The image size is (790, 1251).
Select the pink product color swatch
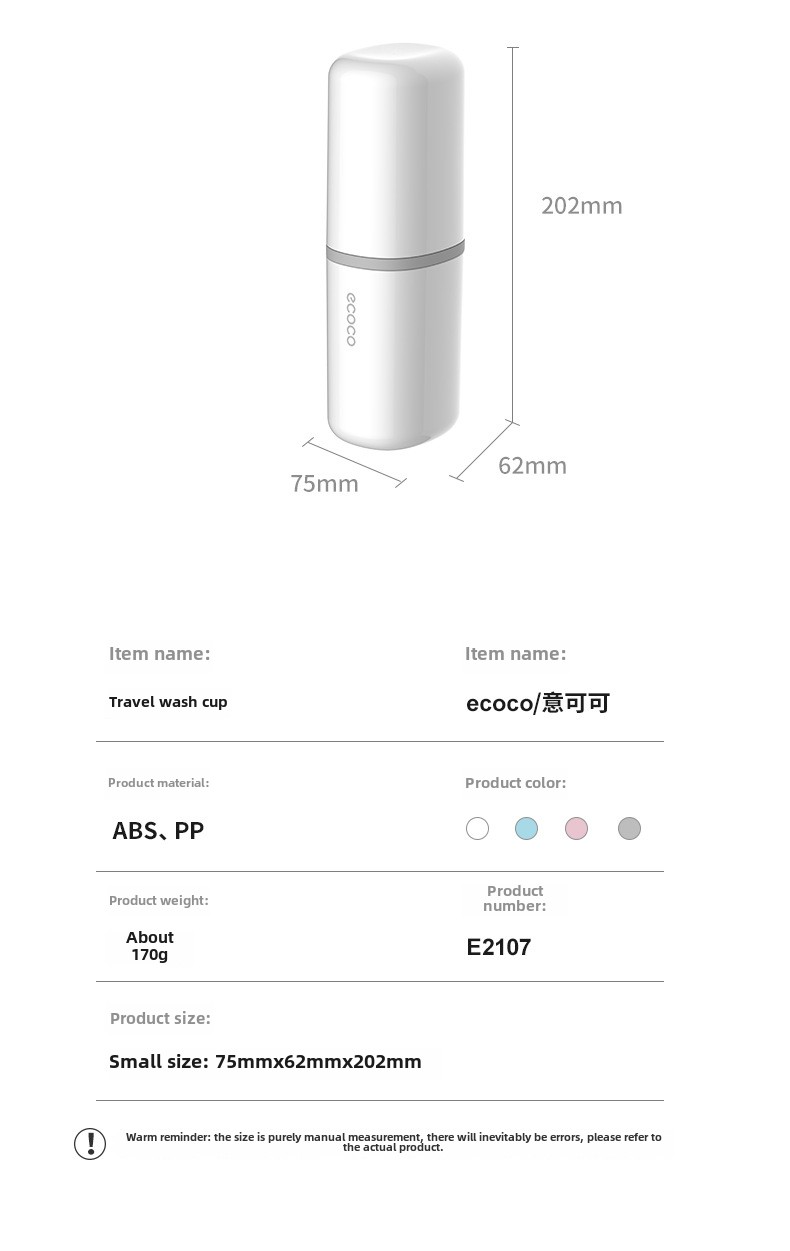coord(576,828)
